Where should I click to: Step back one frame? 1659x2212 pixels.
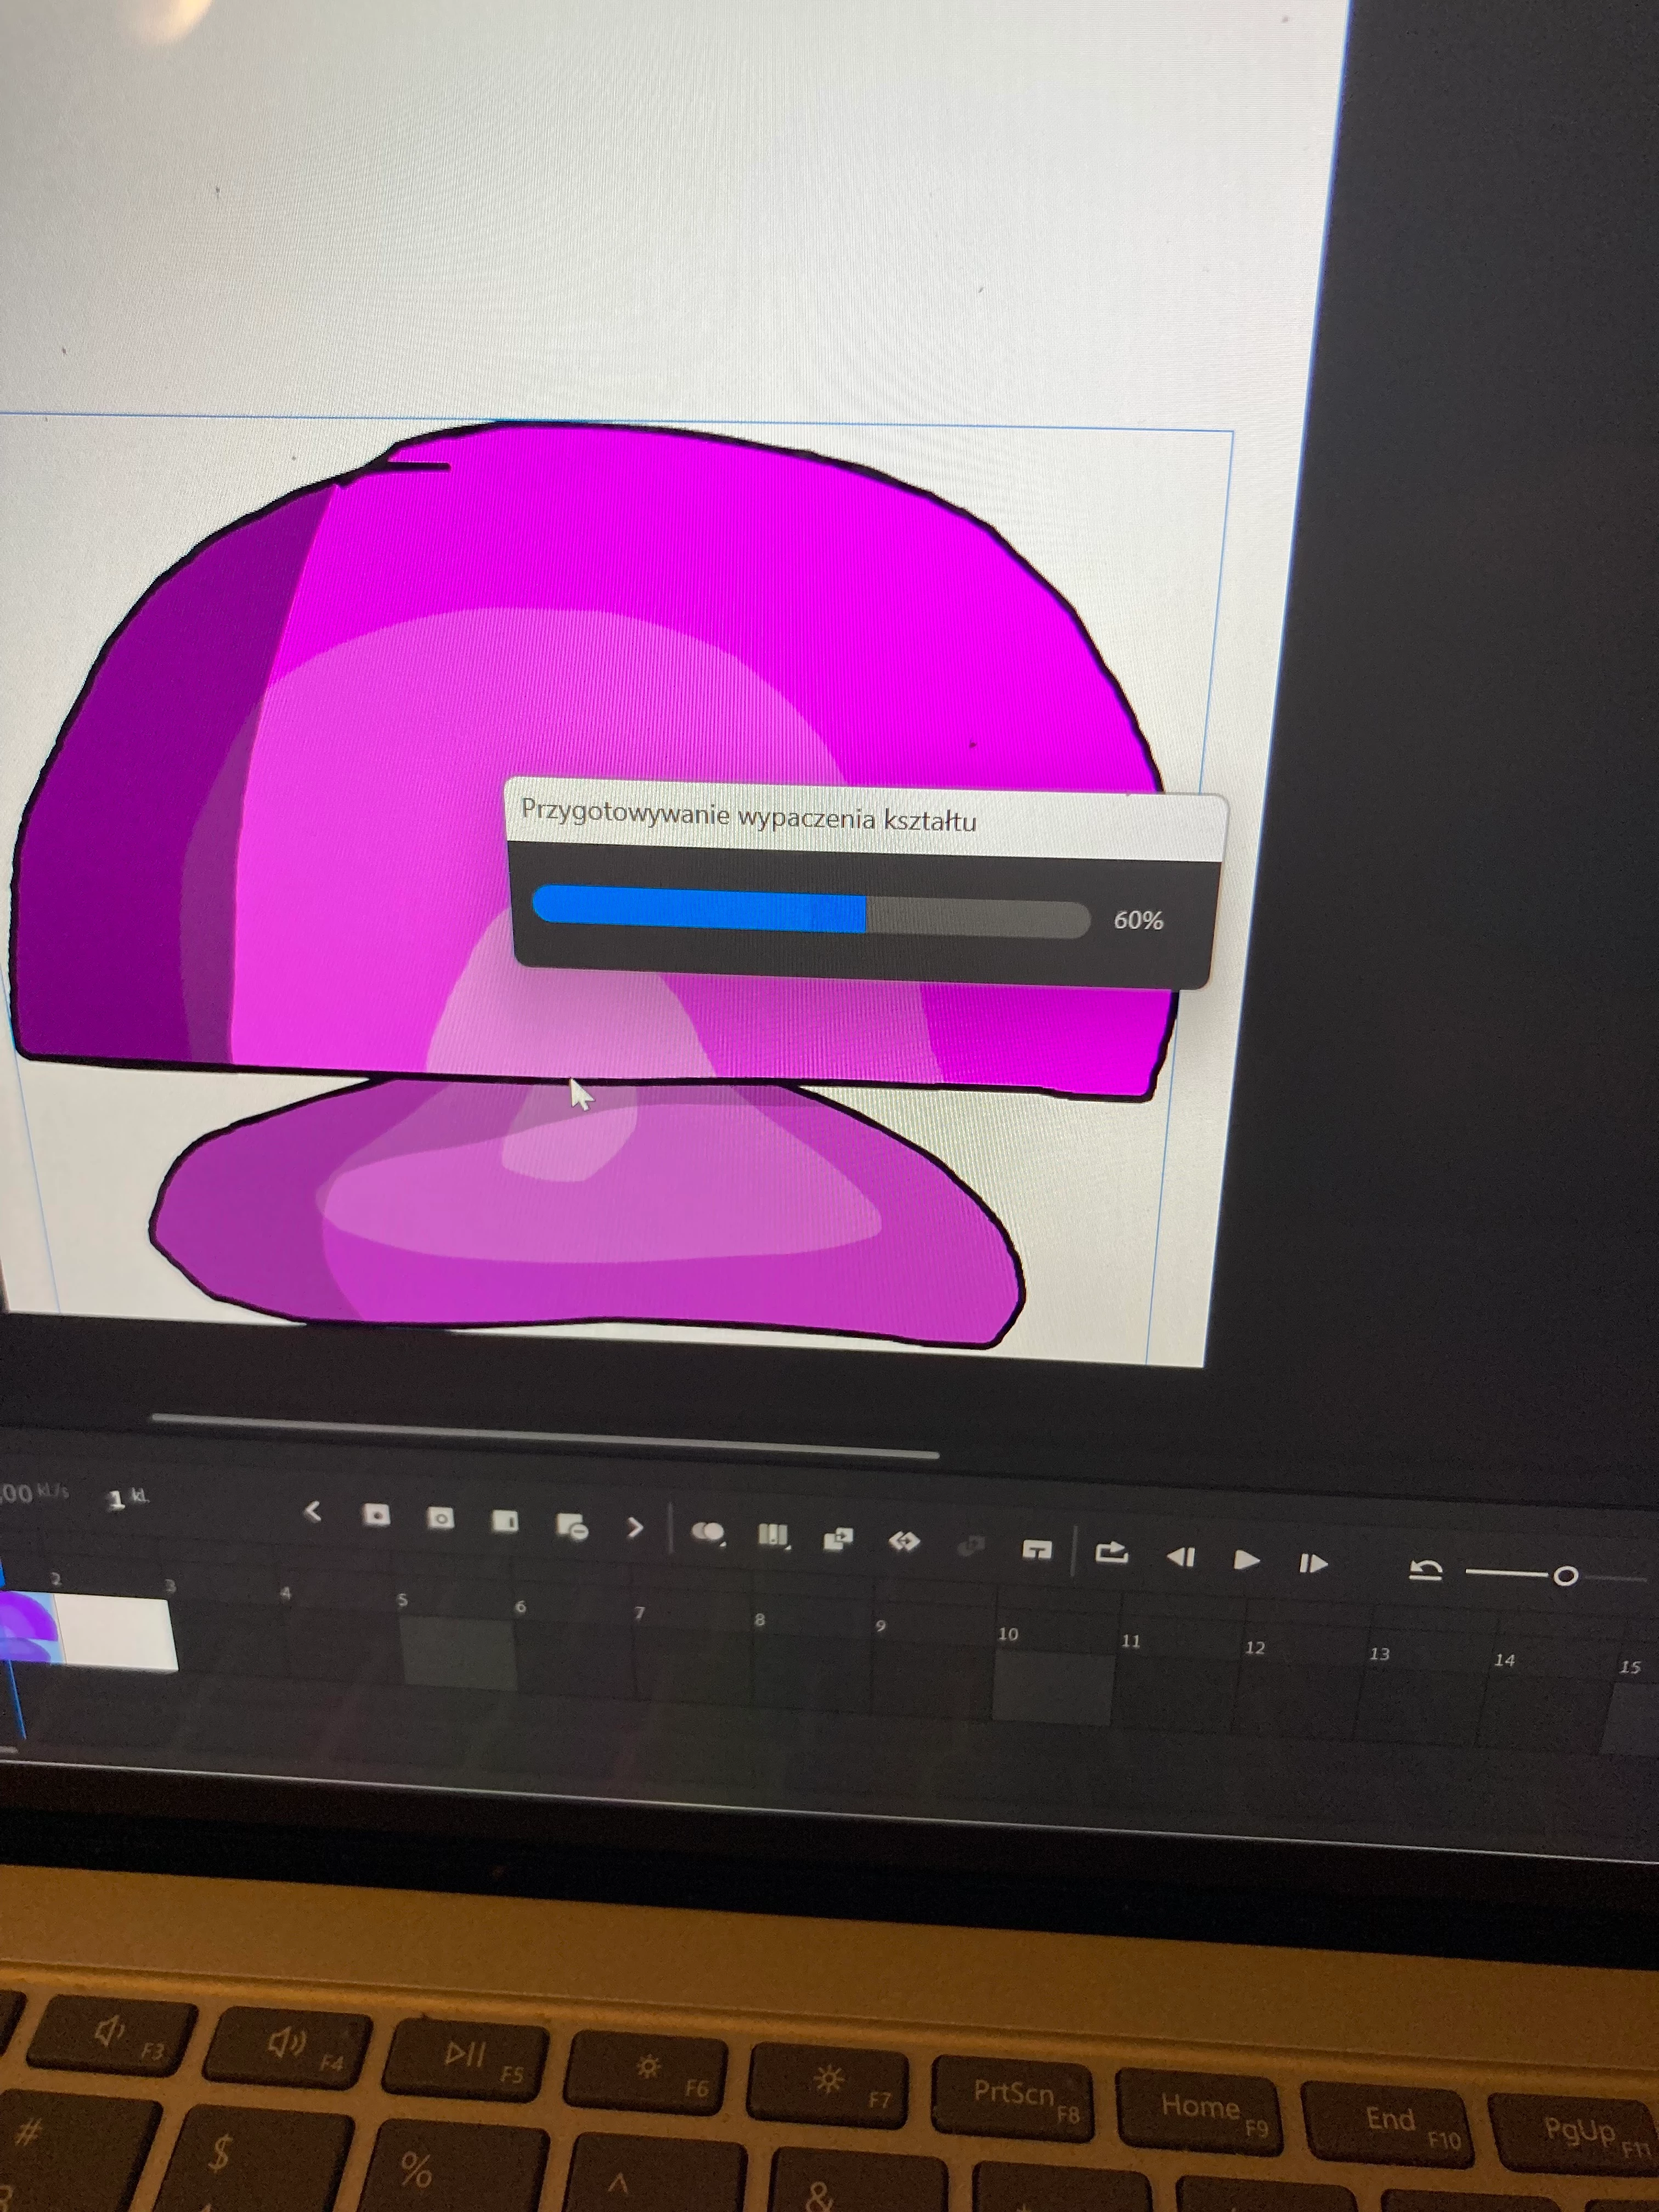1181,1557
